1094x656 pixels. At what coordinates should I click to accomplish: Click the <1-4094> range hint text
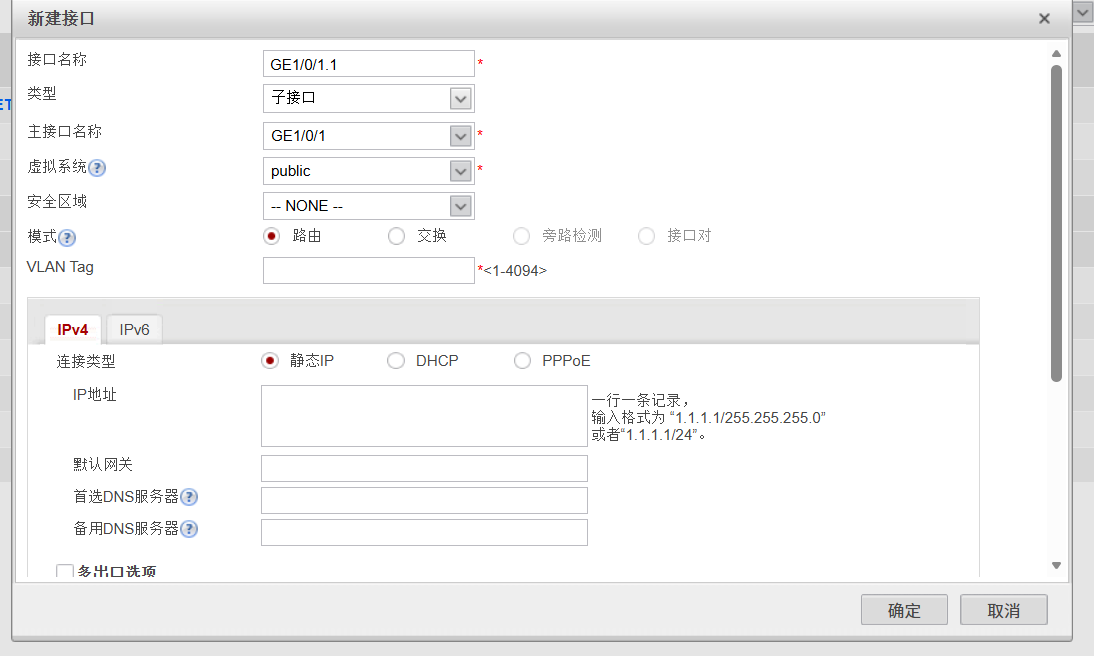click(x=515, y=271)
